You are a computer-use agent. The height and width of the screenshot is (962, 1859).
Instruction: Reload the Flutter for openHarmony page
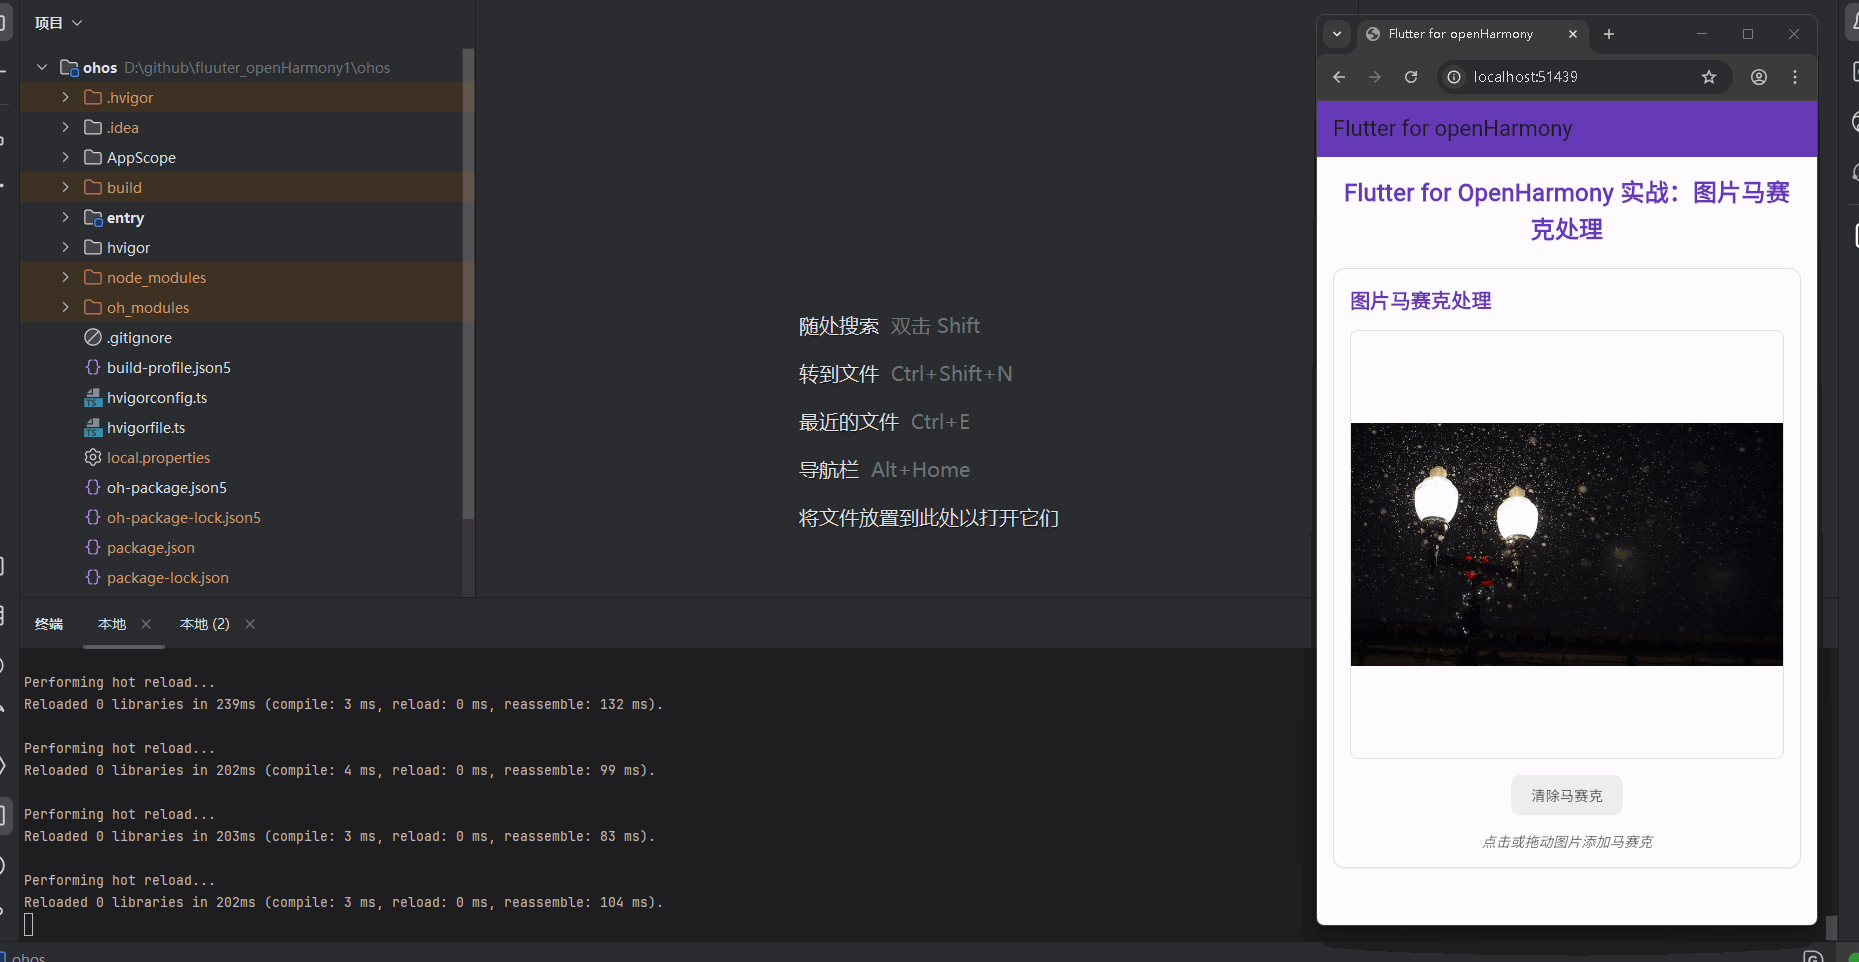[x=1411, y=77]
